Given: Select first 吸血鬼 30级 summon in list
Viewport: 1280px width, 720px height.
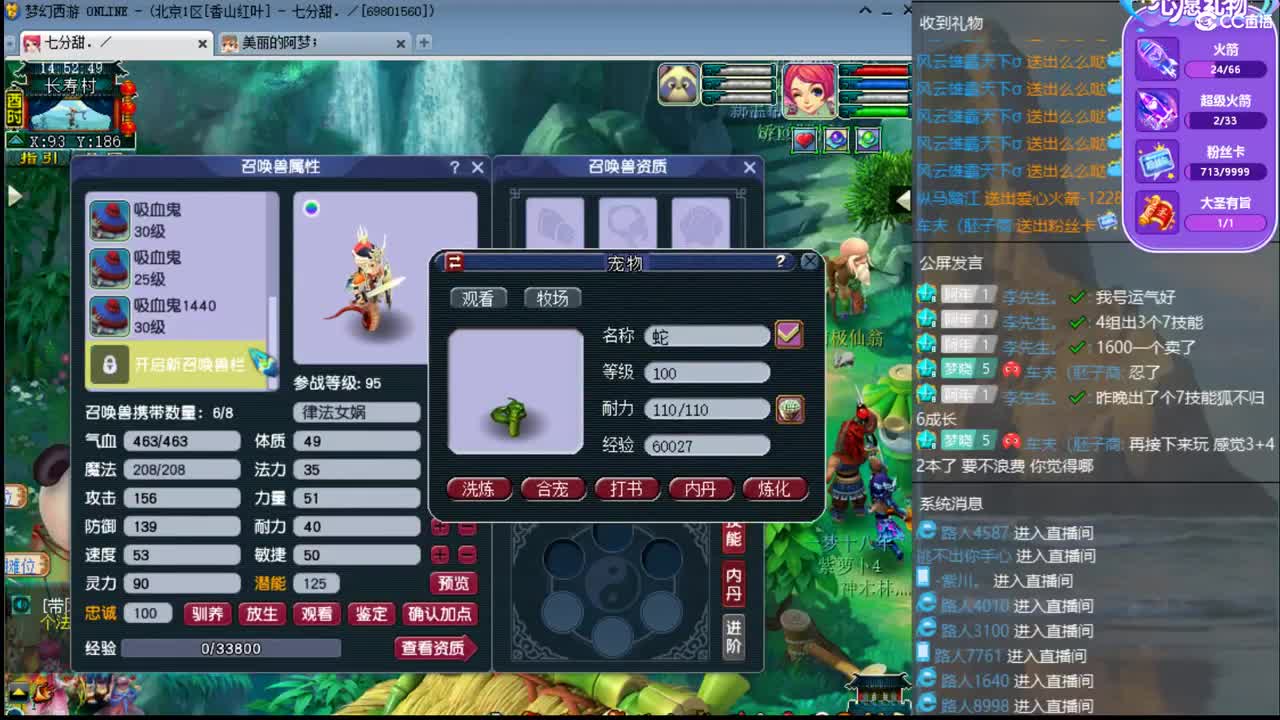Looking at the screenshot, I should (177, 220).
